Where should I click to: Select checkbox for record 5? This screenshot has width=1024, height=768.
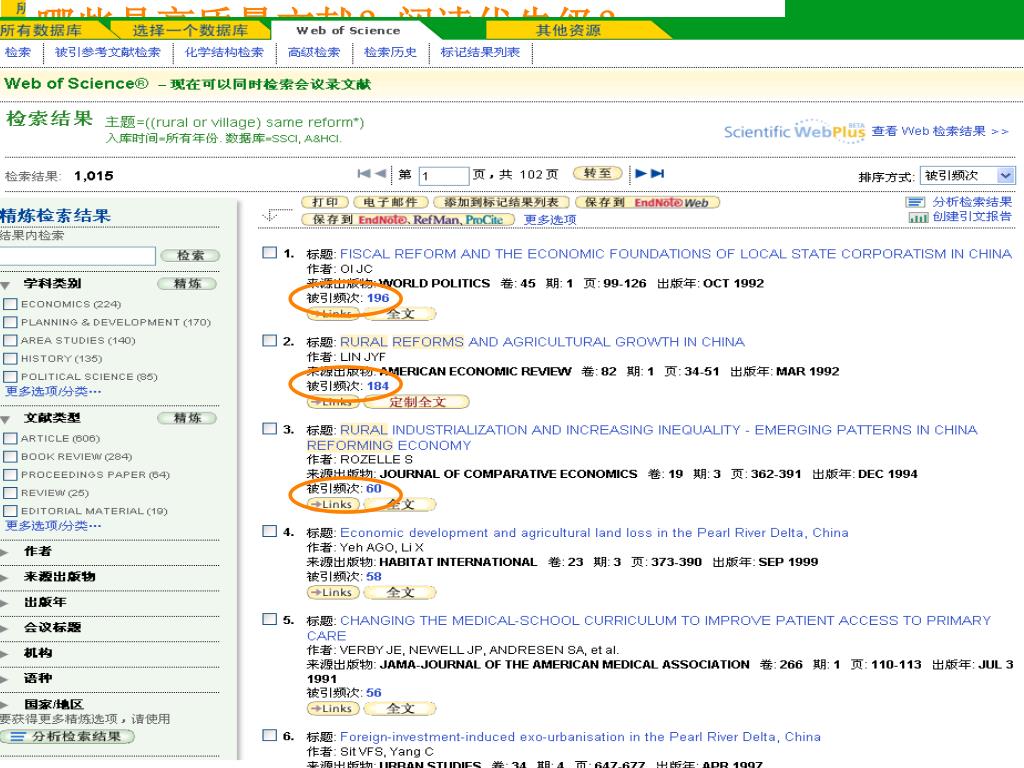(x=269, y=619)
